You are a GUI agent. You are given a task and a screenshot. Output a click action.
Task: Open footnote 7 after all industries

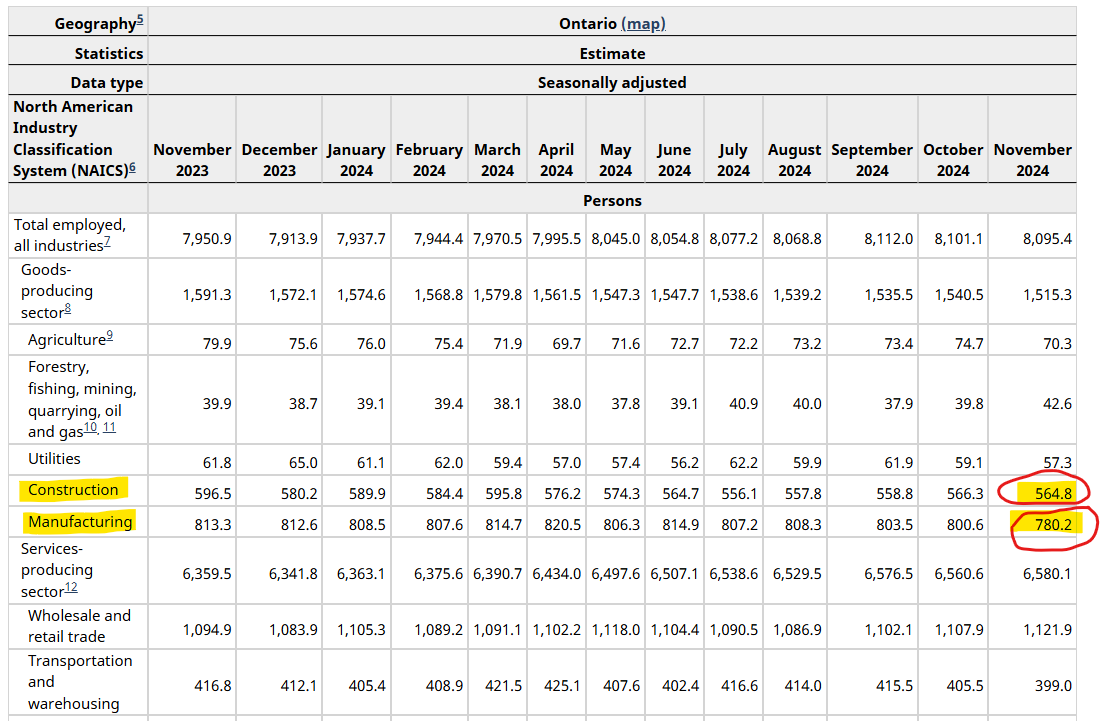[x=108, y=242]
